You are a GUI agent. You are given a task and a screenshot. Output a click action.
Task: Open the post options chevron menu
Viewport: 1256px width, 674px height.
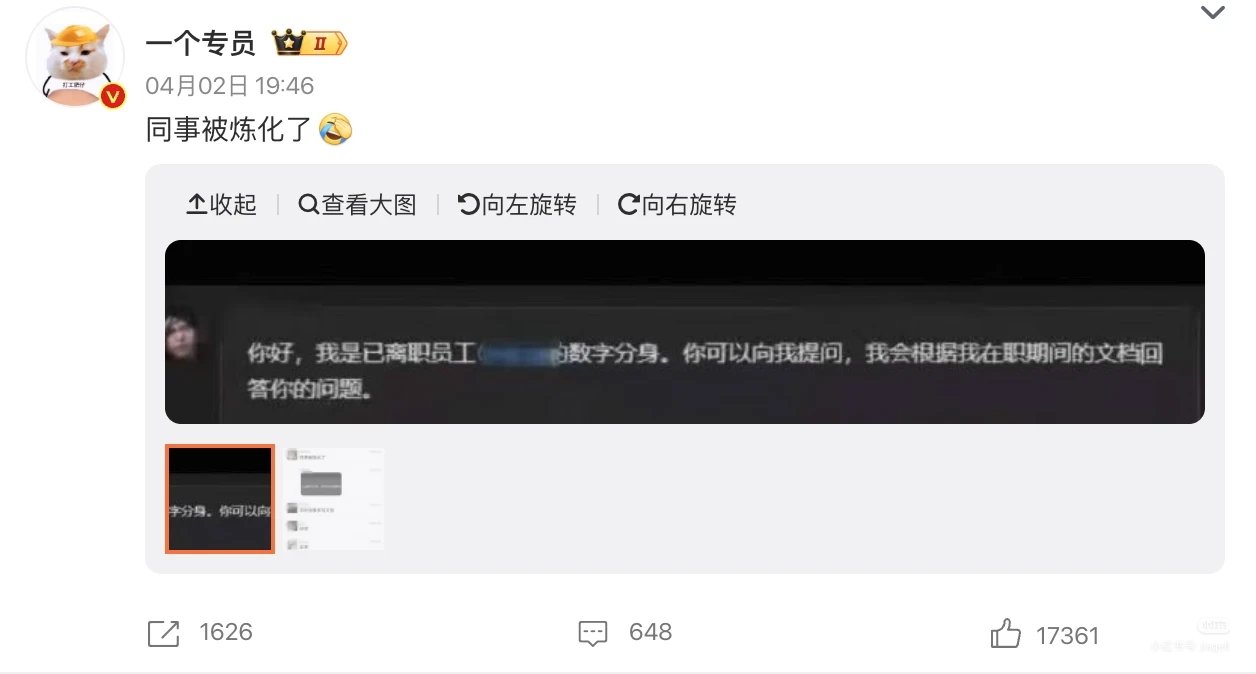(x=1212, y=13)
